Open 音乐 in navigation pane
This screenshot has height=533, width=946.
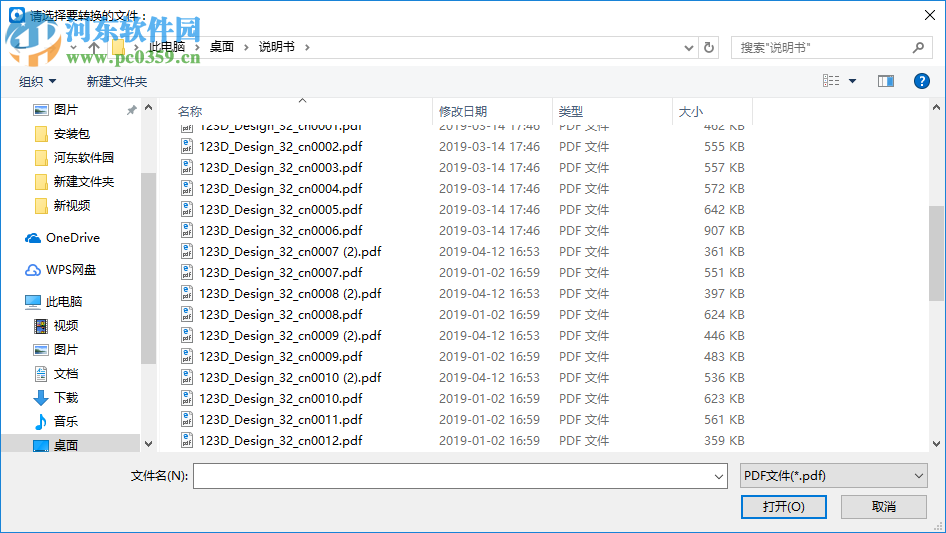[x=65, y=421]
